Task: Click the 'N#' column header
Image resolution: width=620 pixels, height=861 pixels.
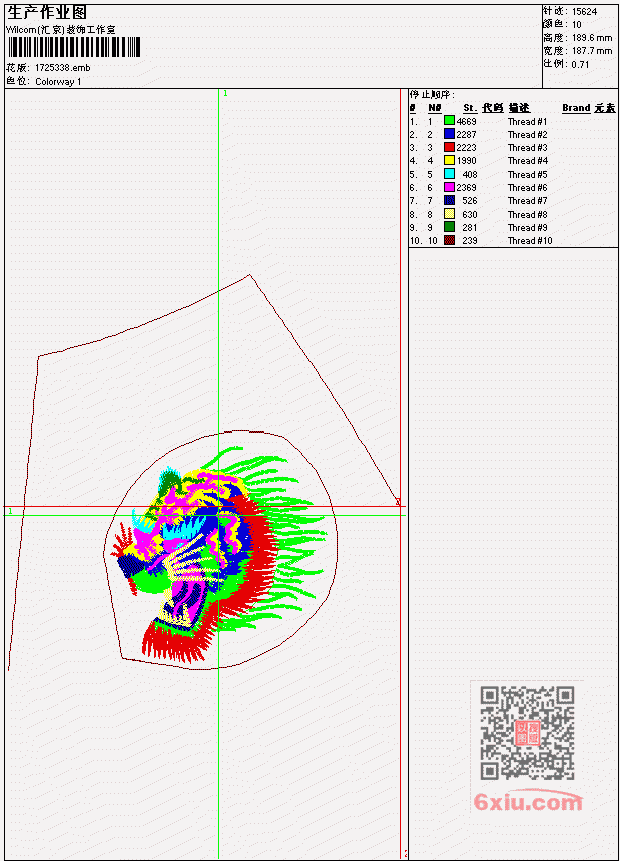Action: pos(435,108)
